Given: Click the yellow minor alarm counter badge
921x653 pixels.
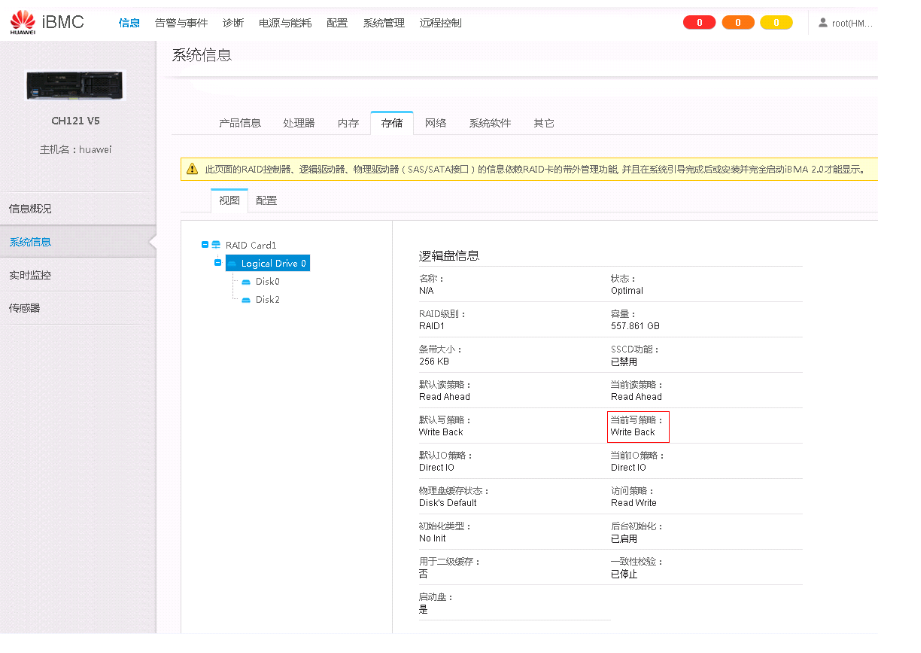Looking at the screenshot, I should coord(776,22).
